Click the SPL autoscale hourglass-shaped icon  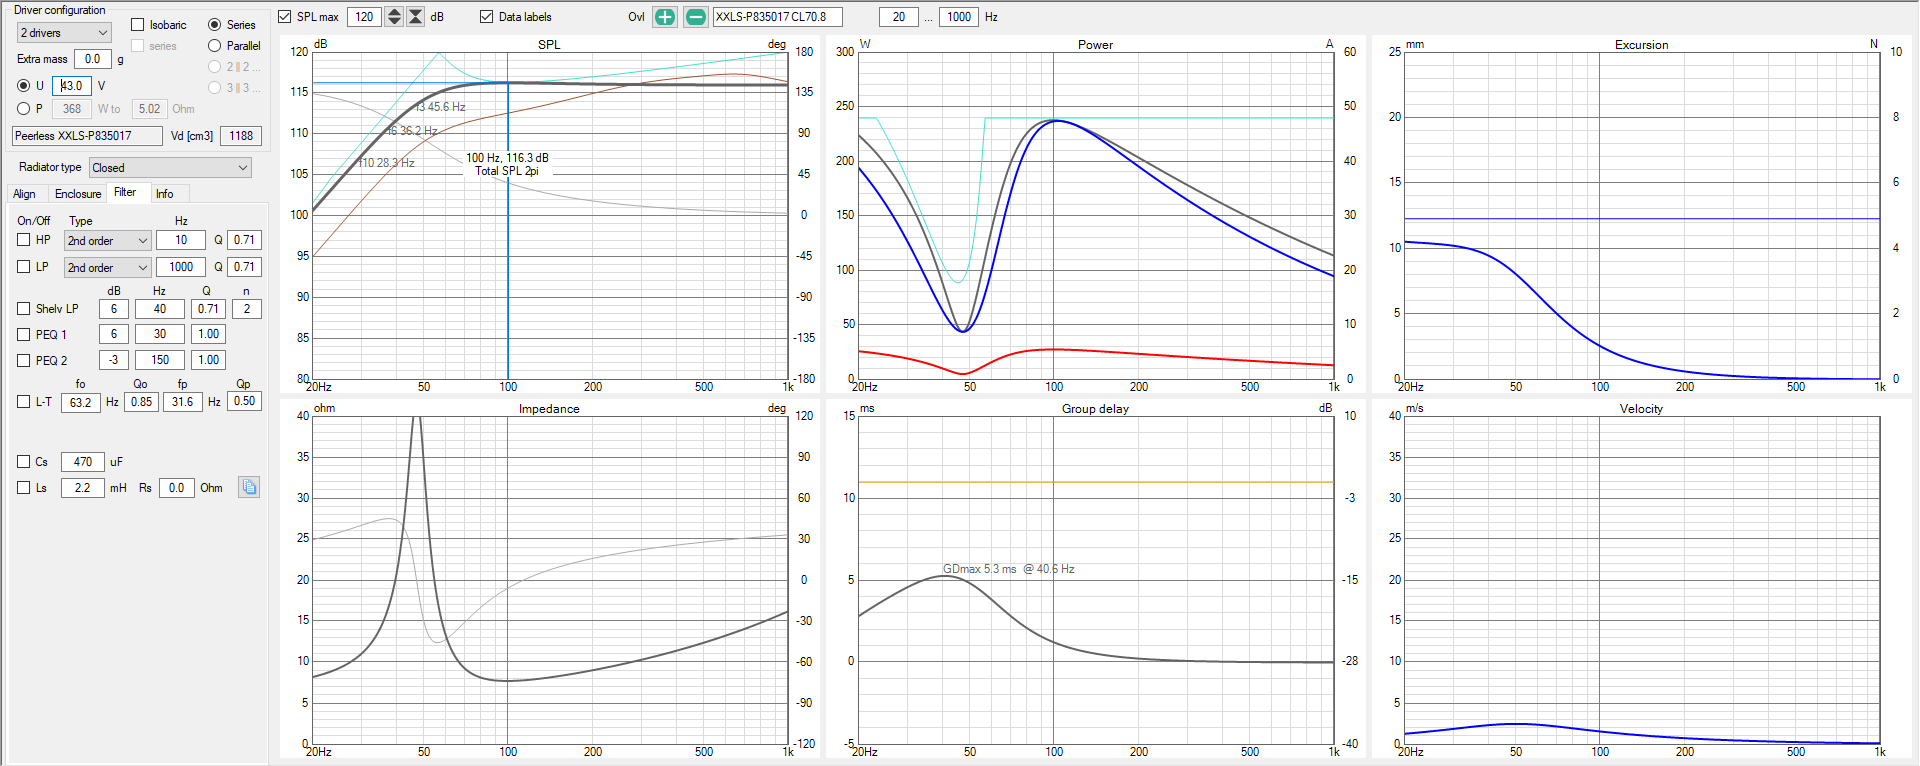416,17
